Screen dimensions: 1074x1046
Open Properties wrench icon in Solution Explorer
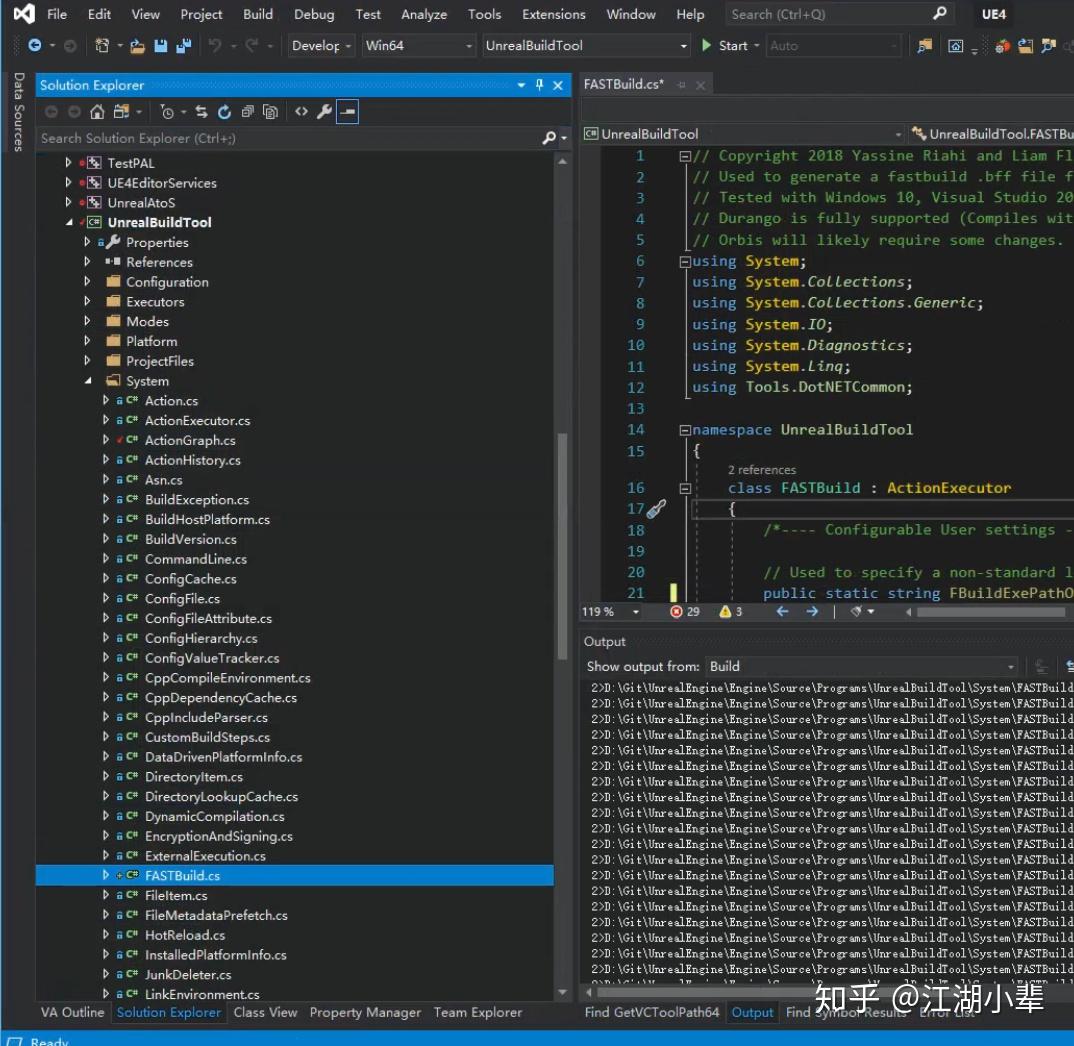(324, 112)
